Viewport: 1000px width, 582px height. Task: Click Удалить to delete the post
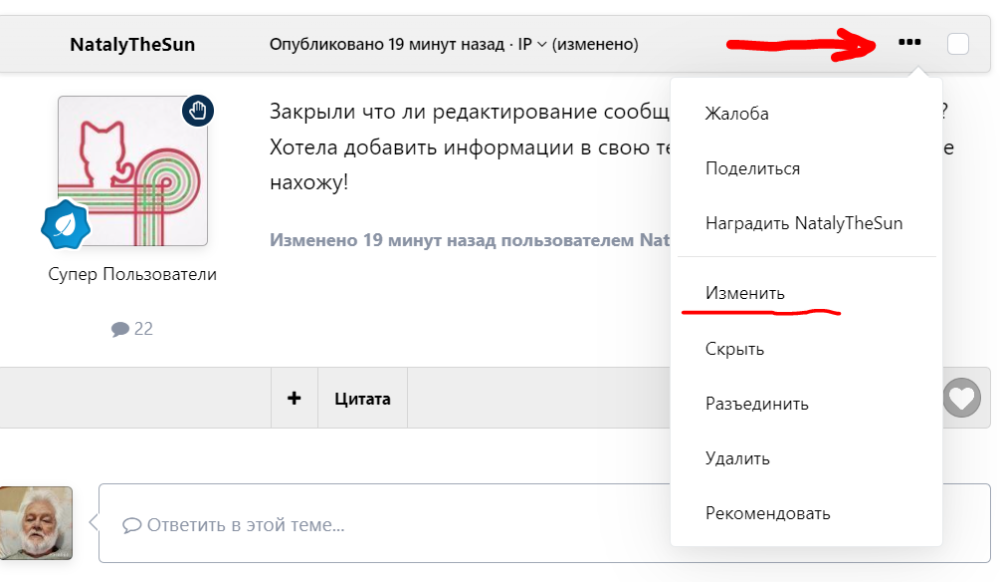tap(737, 459)
